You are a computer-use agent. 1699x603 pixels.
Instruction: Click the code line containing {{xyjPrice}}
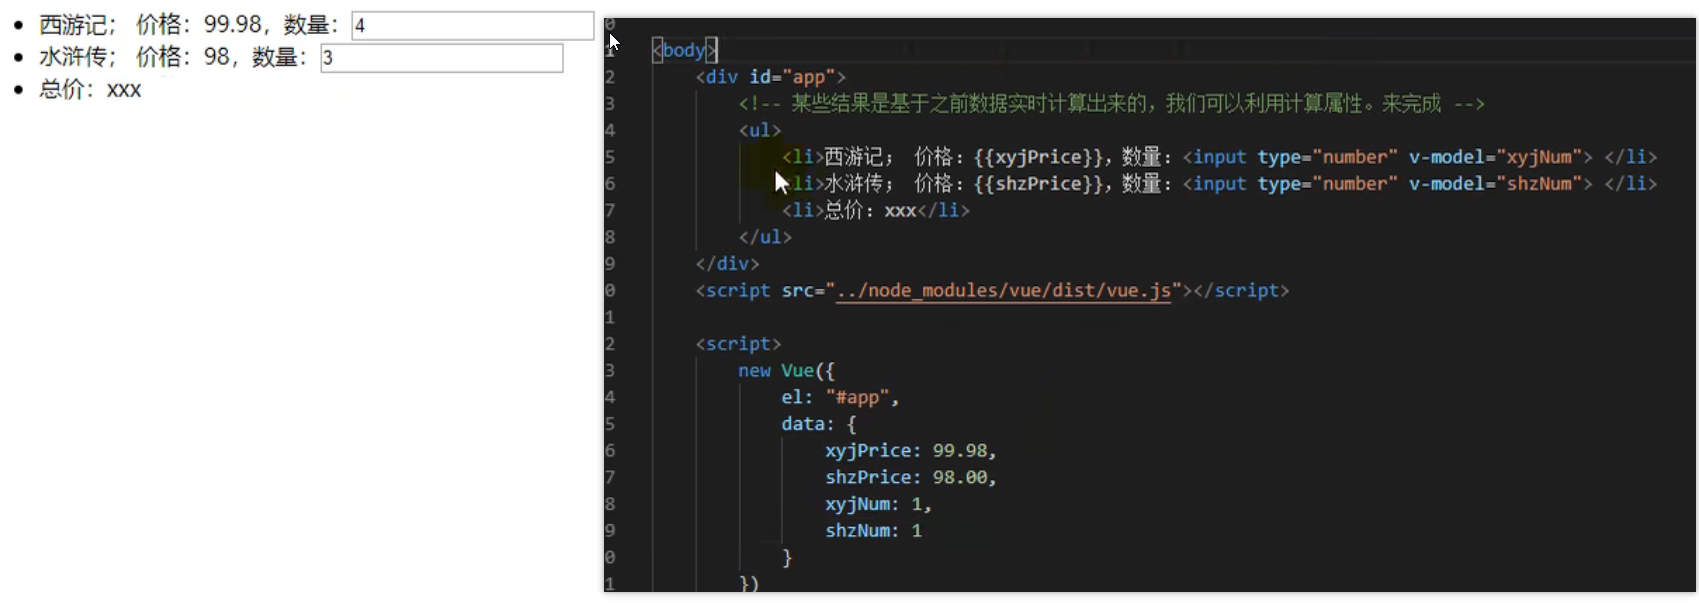[1219, 157]
